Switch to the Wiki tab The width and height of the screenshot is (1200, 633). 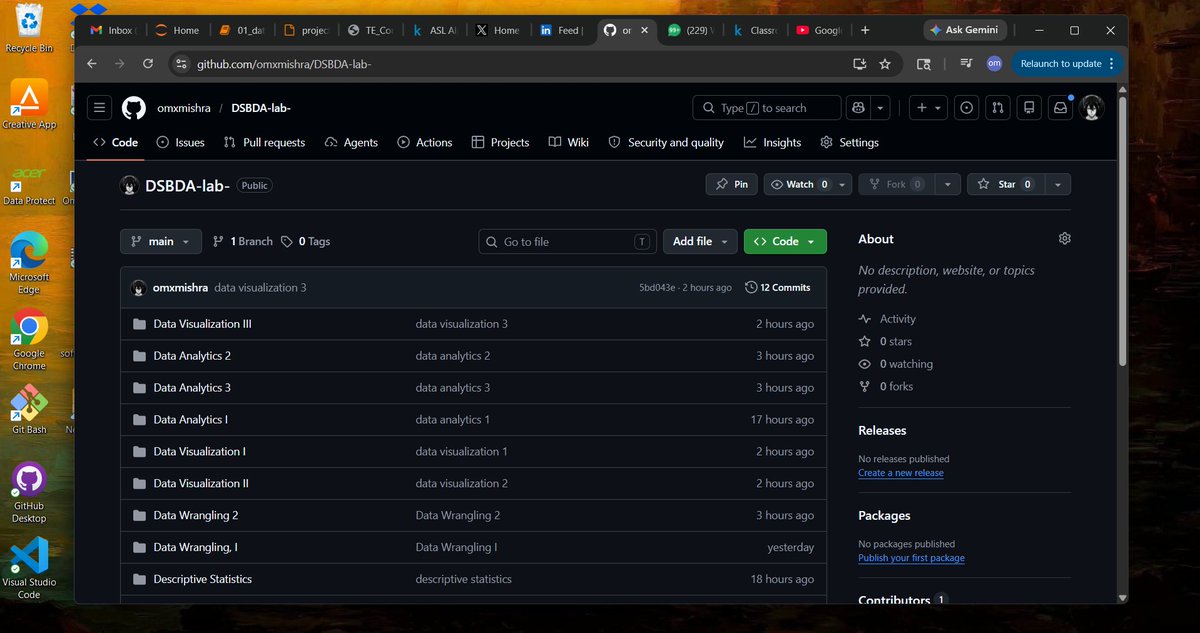[x=569, y=143]
